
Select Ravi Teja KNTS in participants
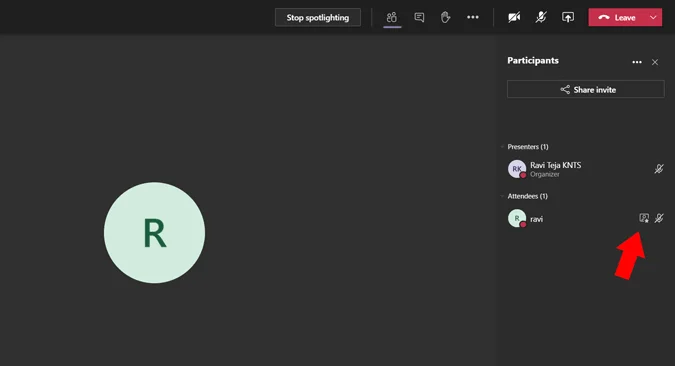coord(585,169)
